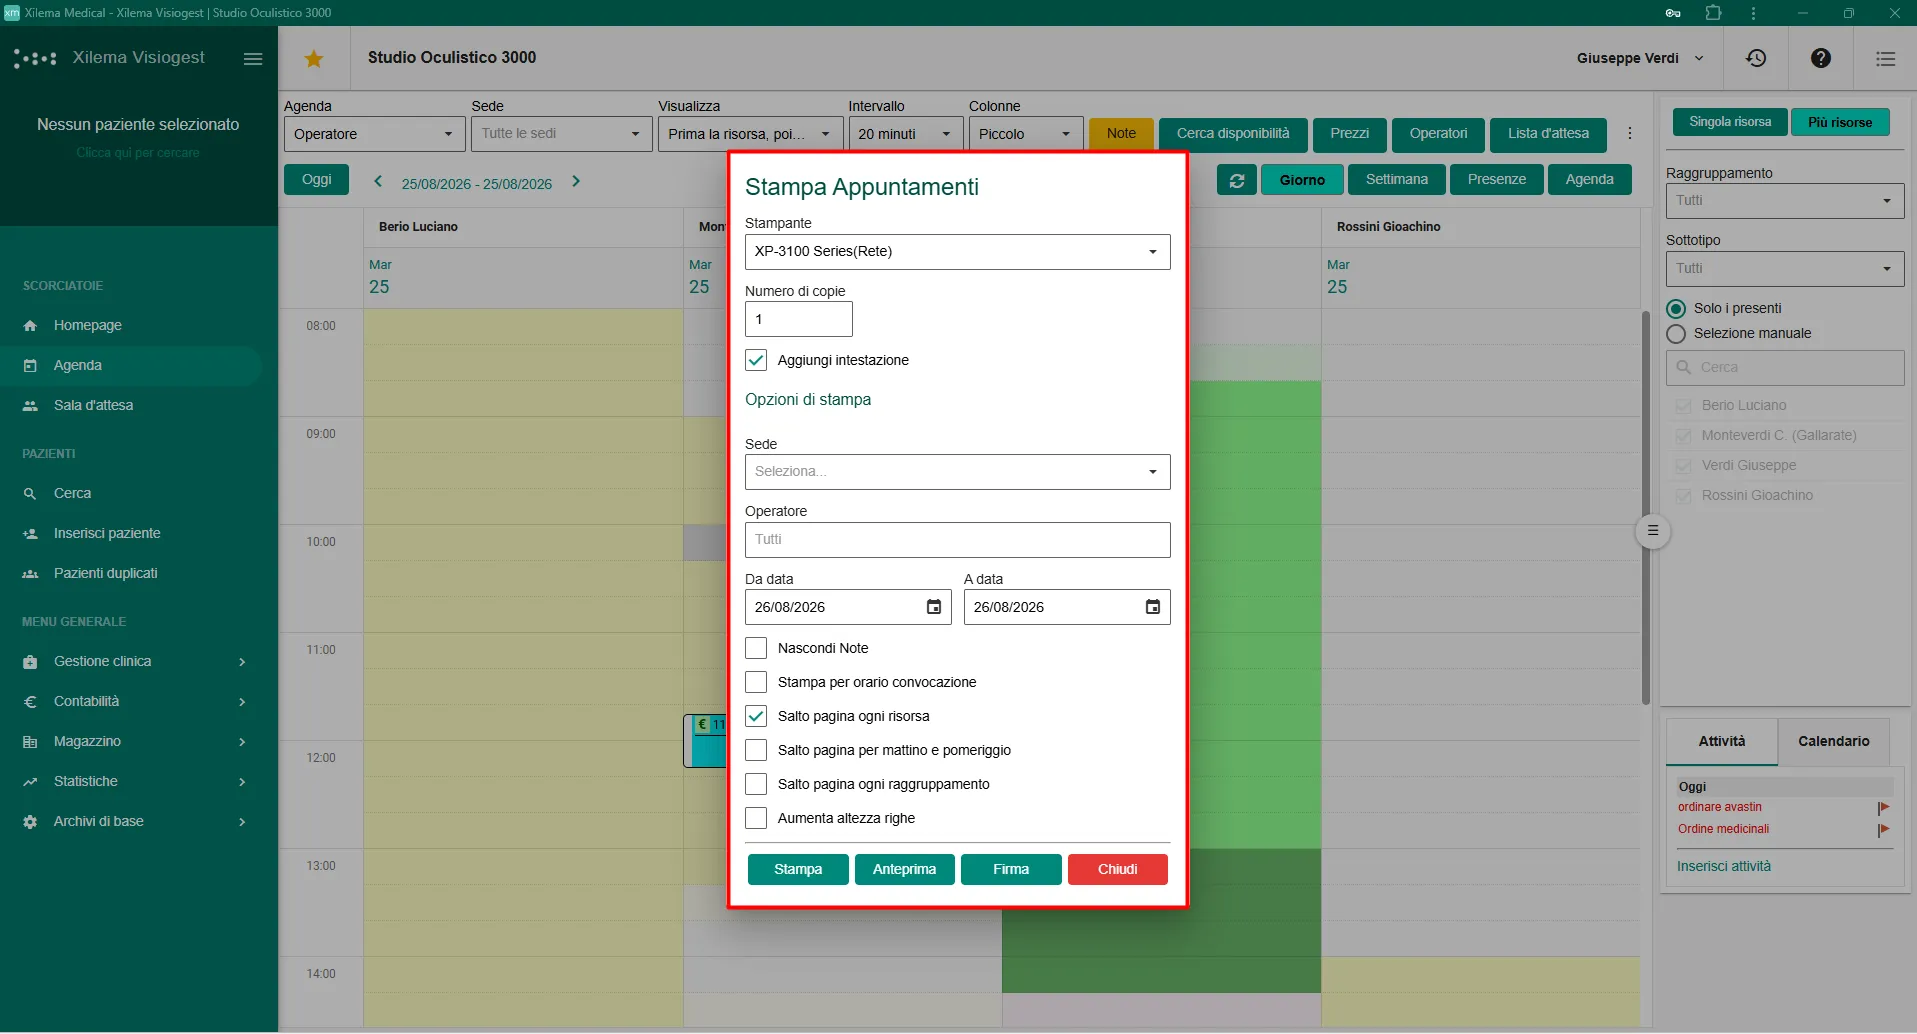1917x1034 pixels.
Task: Go to previous day arrow
Action: (x=378, y=182)
